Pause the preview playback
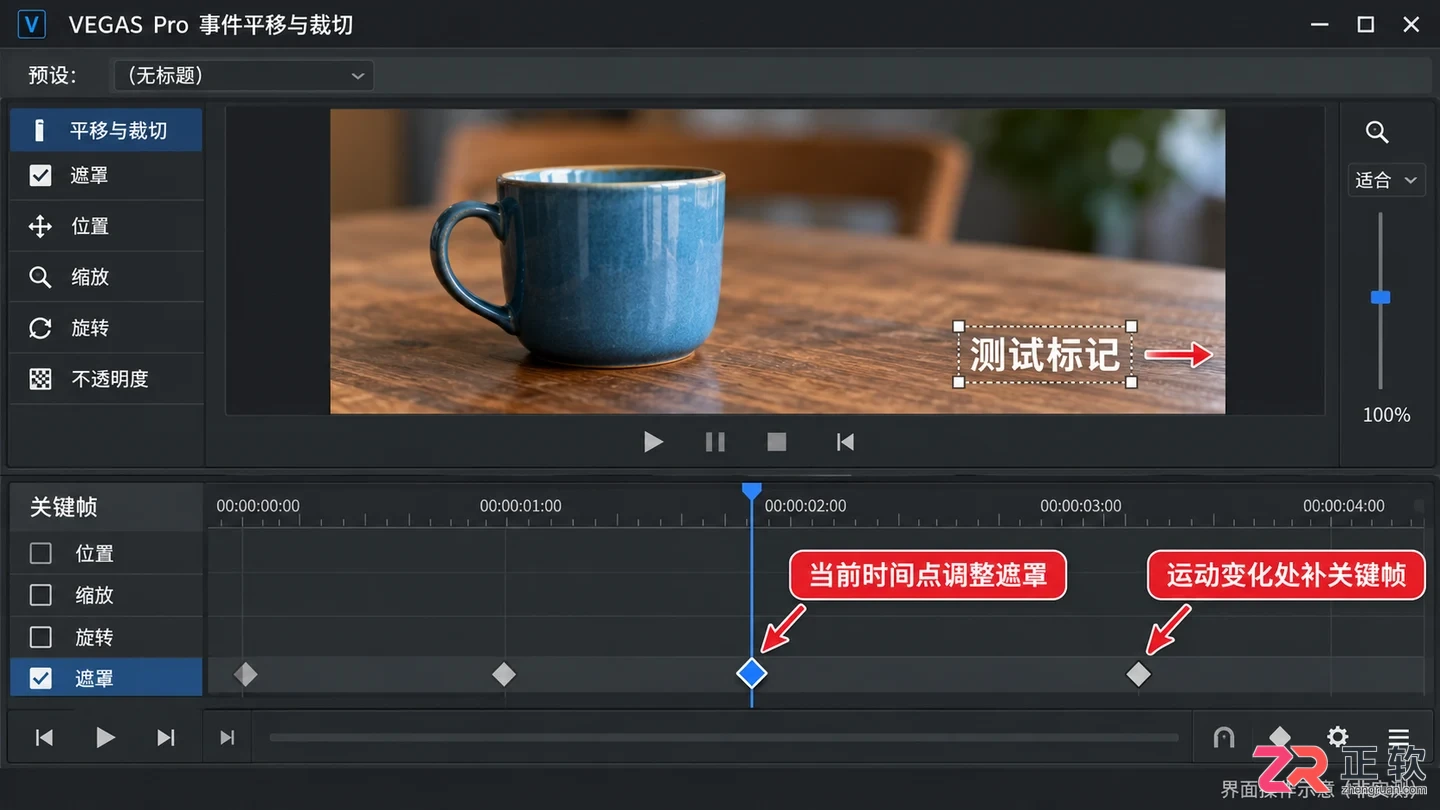 pos(715,442)
